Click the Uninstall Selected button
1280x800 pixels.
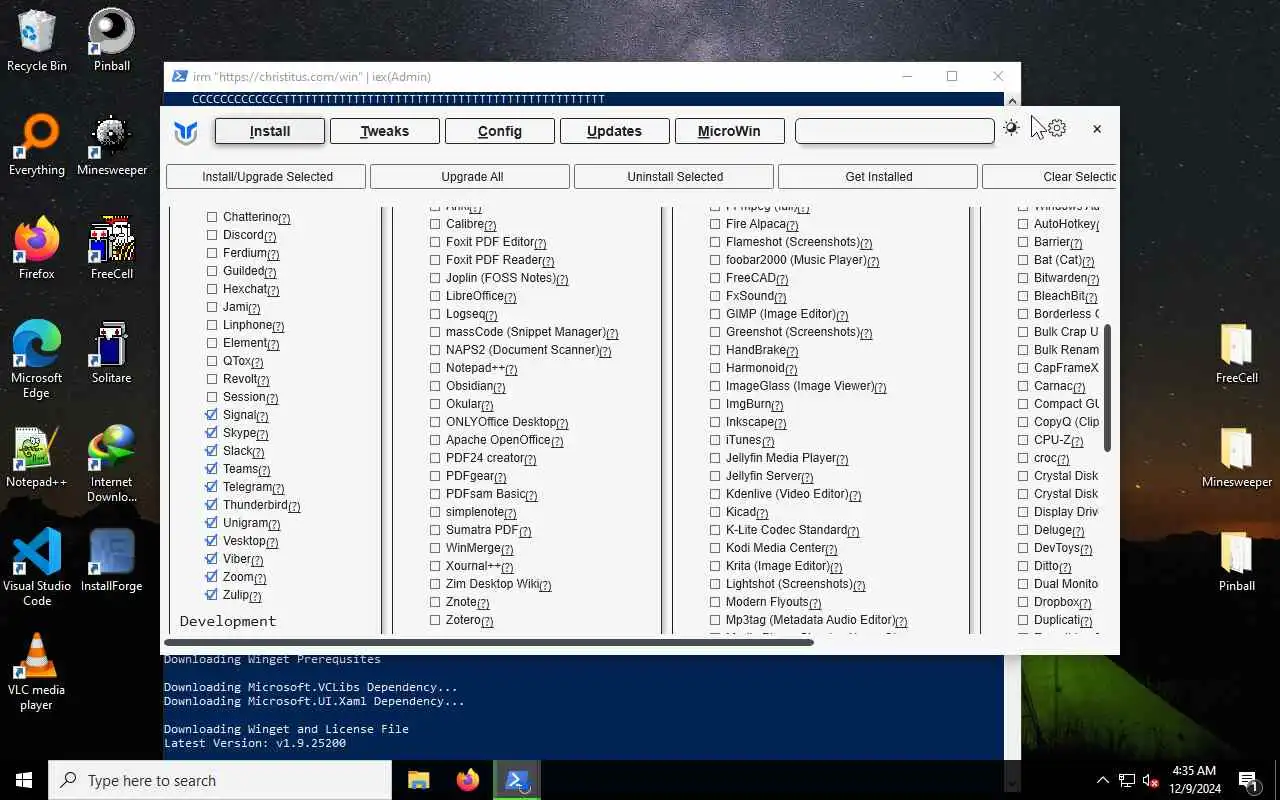click(x=675, y=177)
